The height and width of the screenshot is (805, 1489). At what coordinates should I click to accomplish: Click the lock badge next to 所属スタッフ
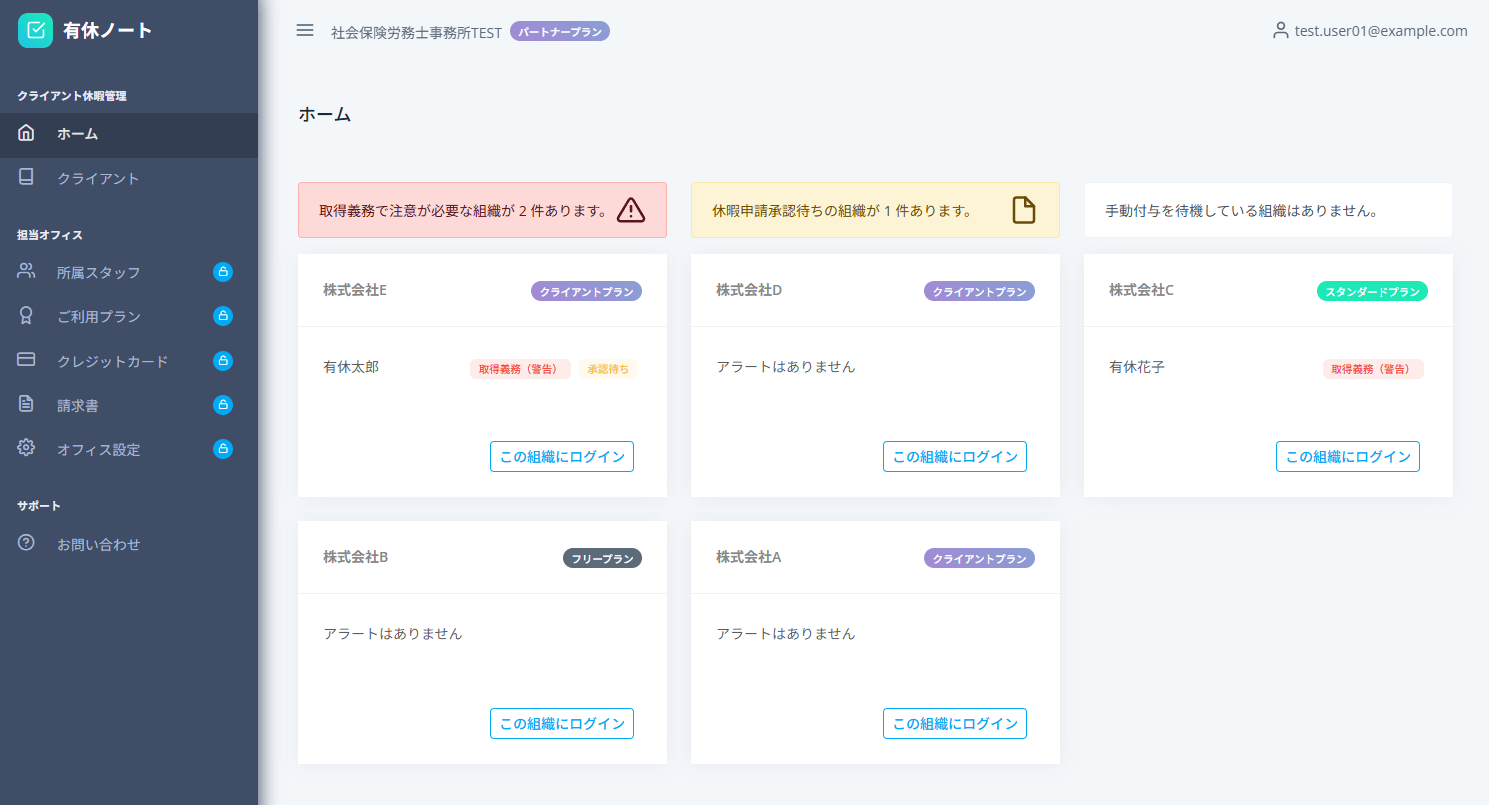click(x=223, y=271)
